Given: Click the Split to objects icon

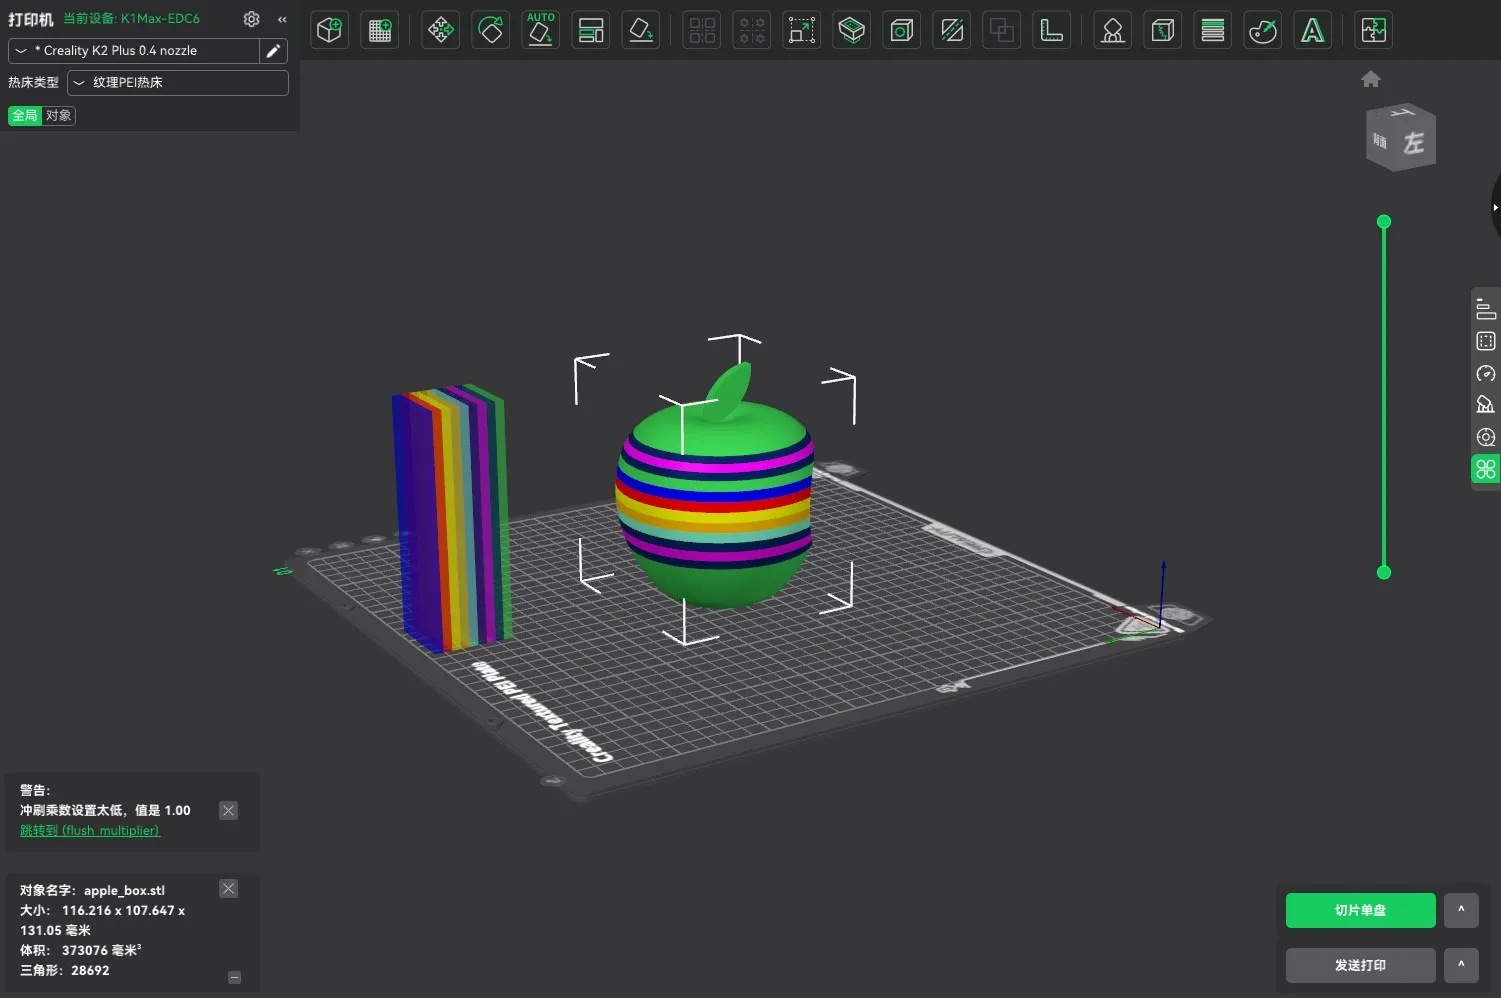Looking at the screenshot, I should [702, 30].
